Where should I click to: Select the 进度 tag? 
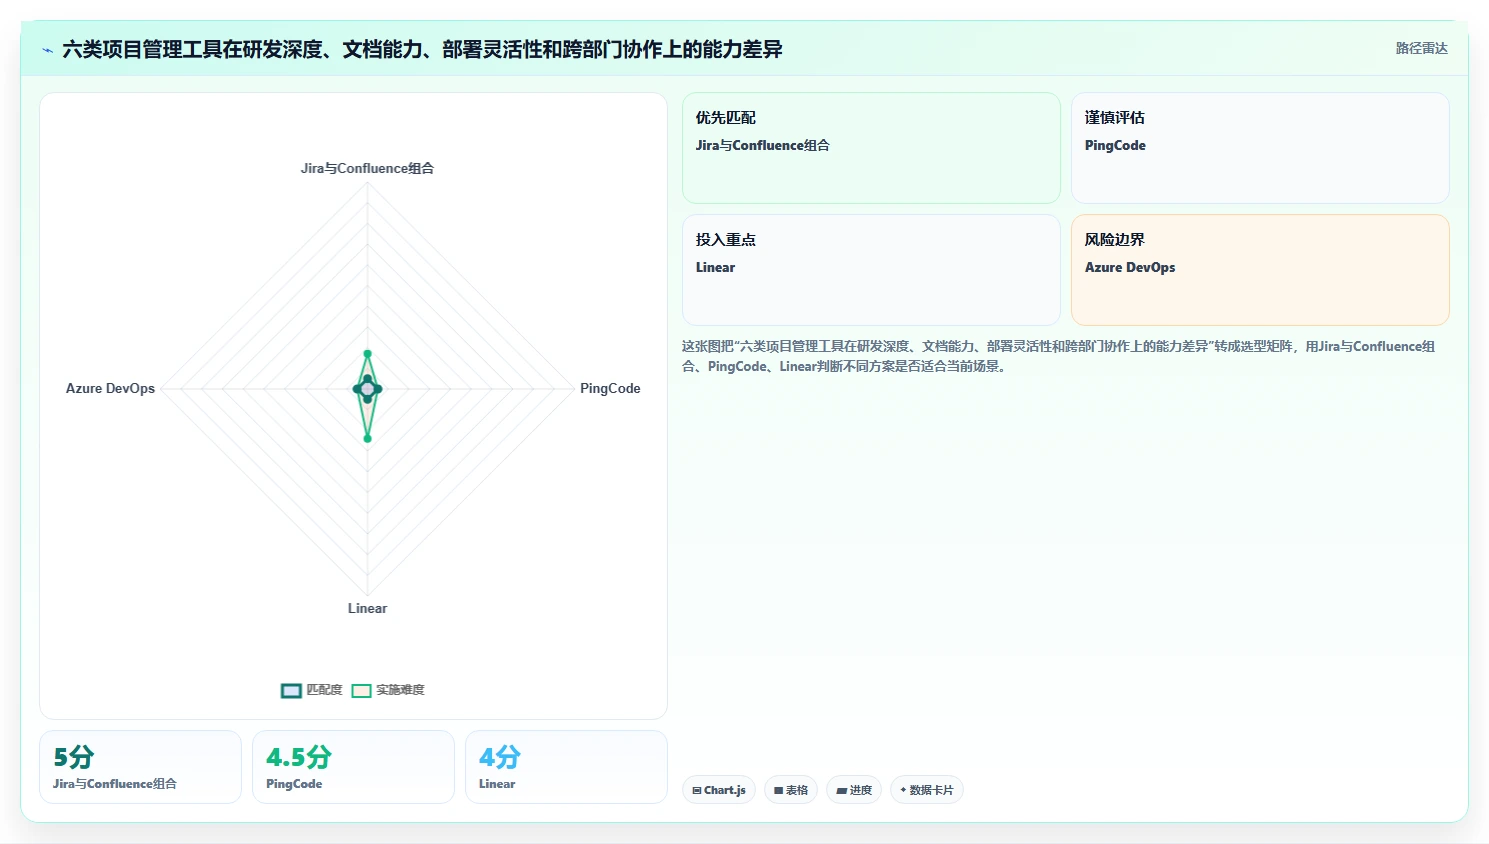point(854,790)
